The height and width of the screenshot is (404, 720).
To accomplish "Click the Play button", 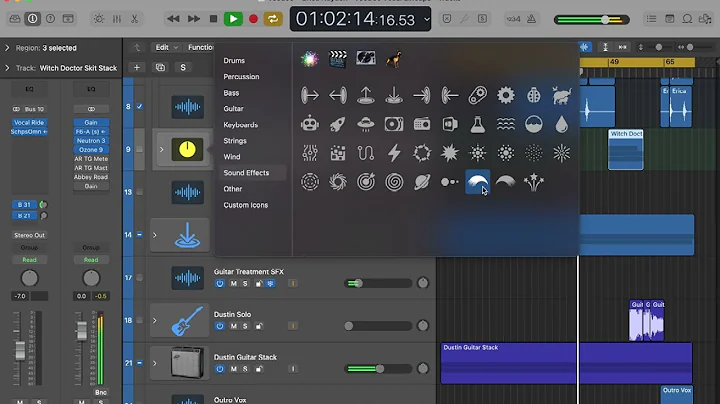I will pos(233,19).
